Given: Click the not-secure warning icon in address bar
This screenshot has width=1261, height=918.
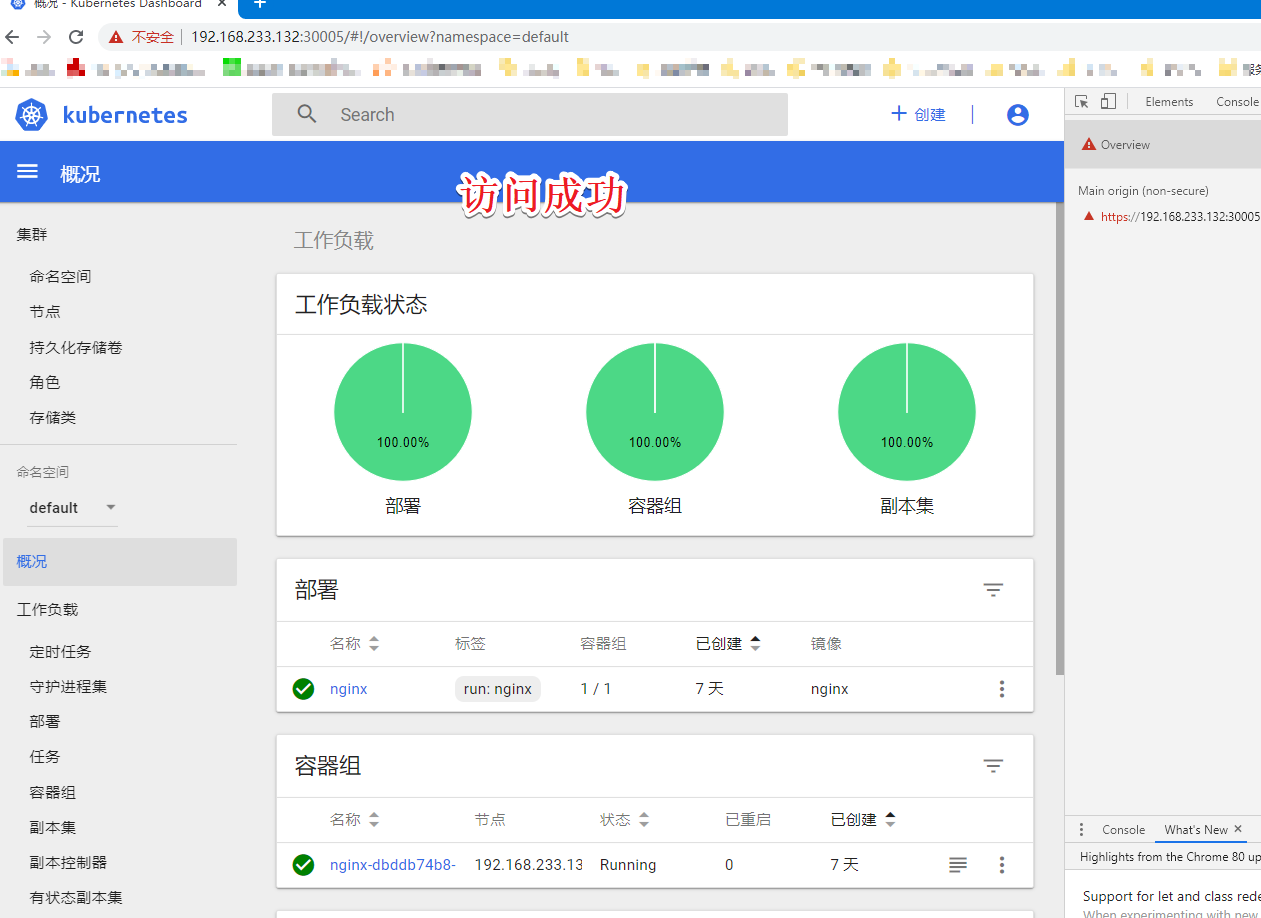Looking at the screenshot, I should 116,37.
